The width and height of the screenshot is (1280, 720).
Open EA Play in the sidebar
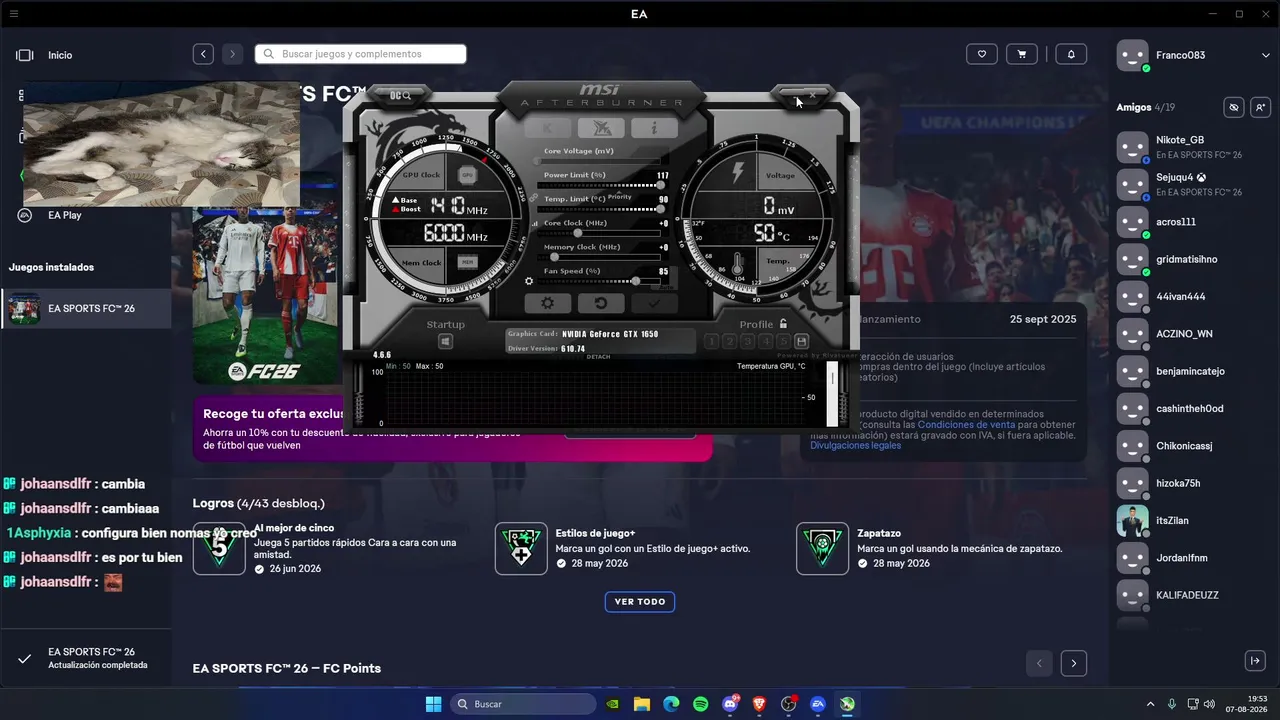65,215
